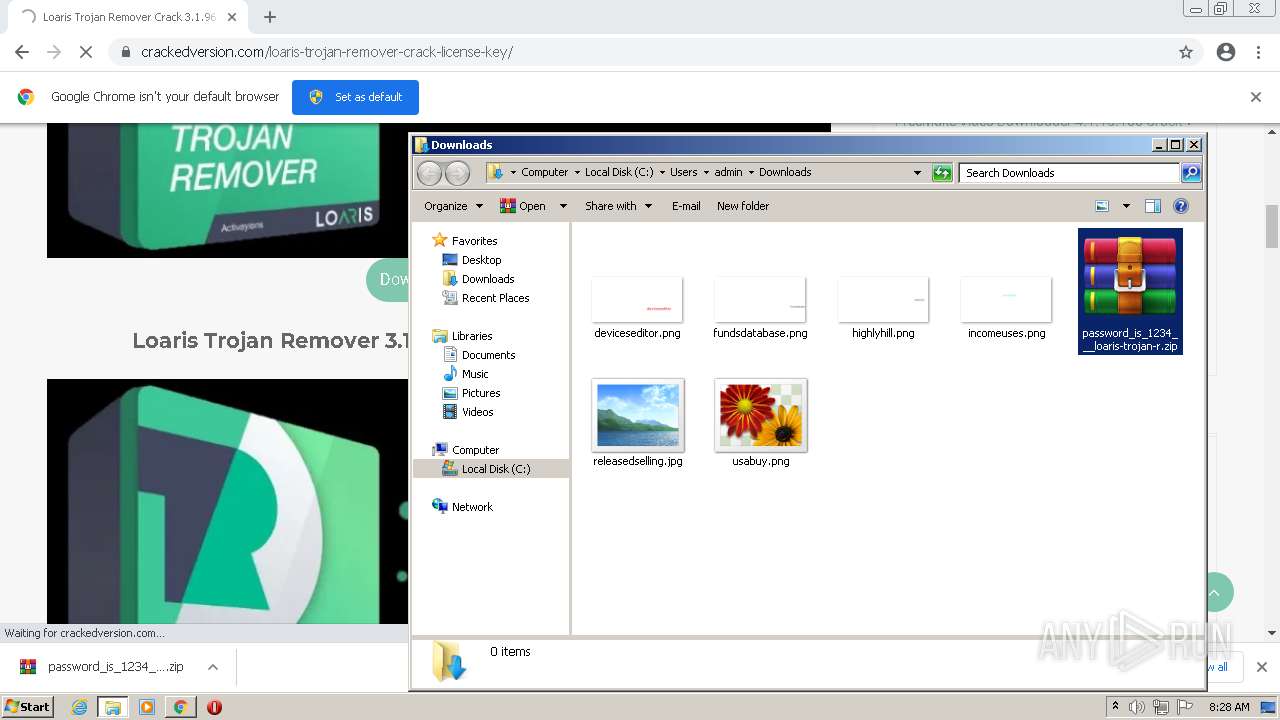Viewport: 1280px width, 720px height.
Task: Click Open toolbar button
Action: 523,206
